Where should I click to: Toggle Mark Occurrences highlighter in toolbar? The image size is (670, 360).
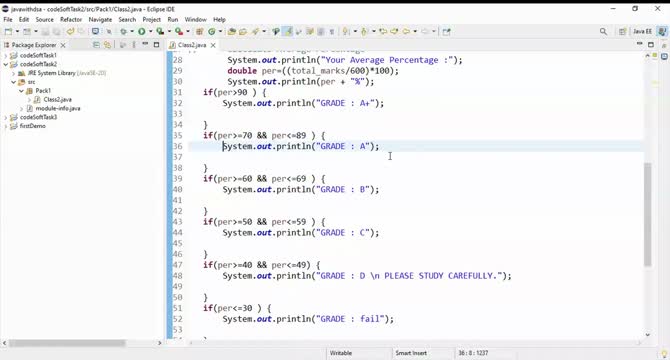coord(288,31)
